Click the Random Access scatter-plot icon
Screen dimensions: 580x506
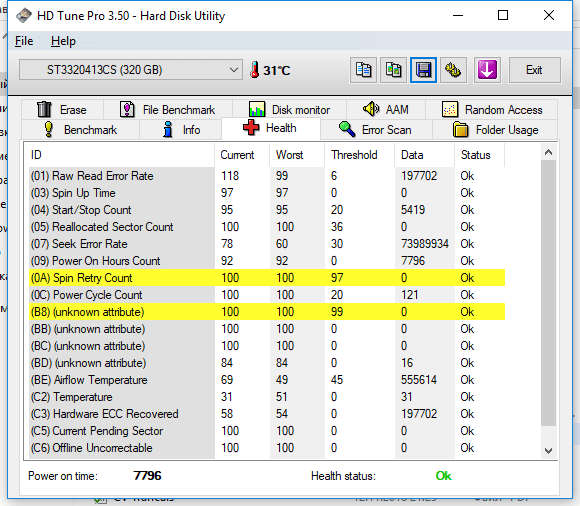point(450,109)
